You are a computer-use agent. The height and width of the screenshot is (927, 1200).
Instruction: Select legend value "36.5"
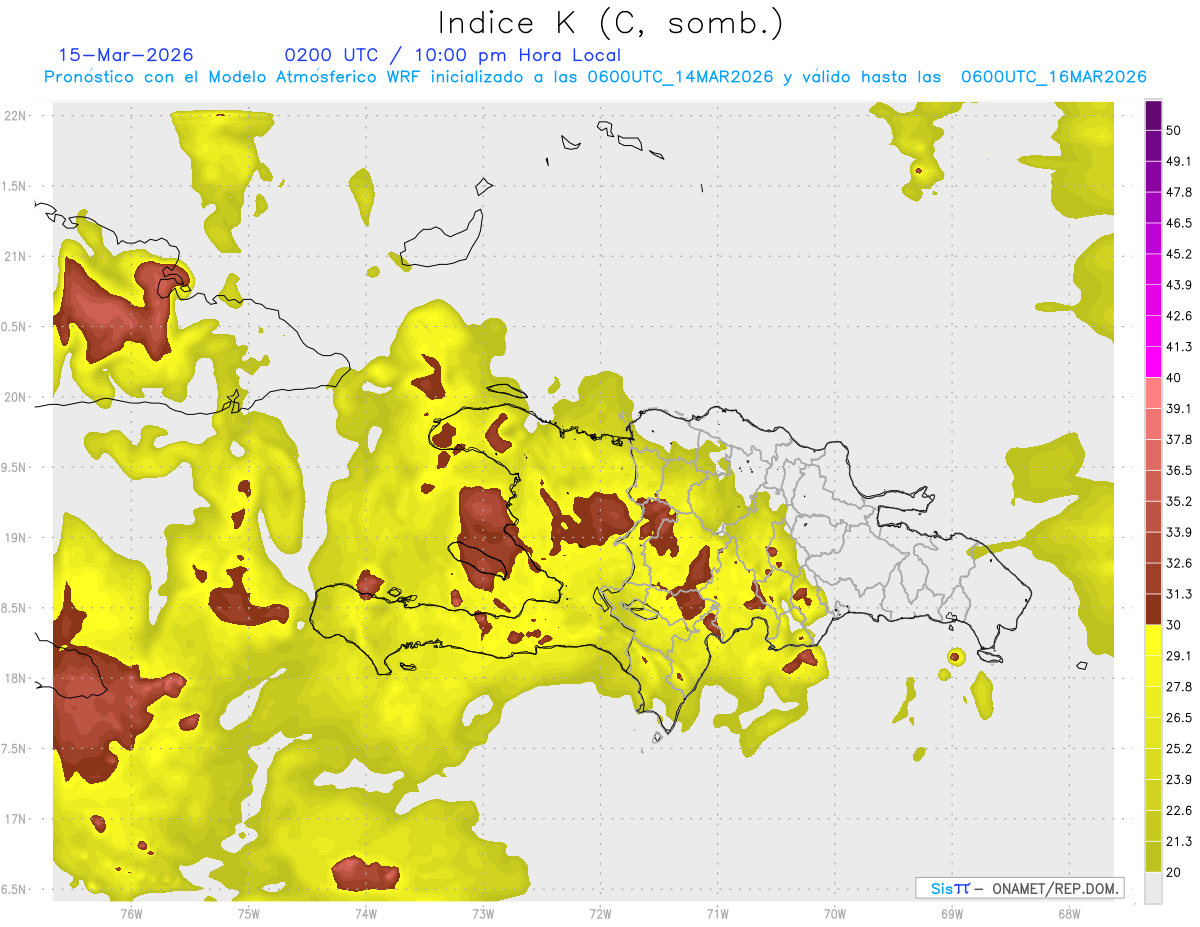pos(1179,470)
